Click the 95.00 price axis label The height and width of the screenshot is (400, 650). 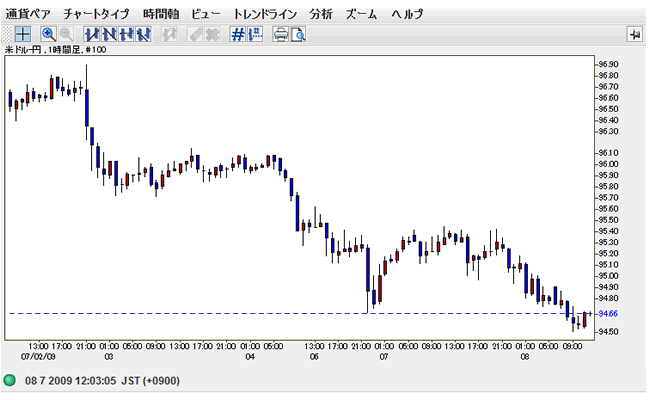(608, 276)
